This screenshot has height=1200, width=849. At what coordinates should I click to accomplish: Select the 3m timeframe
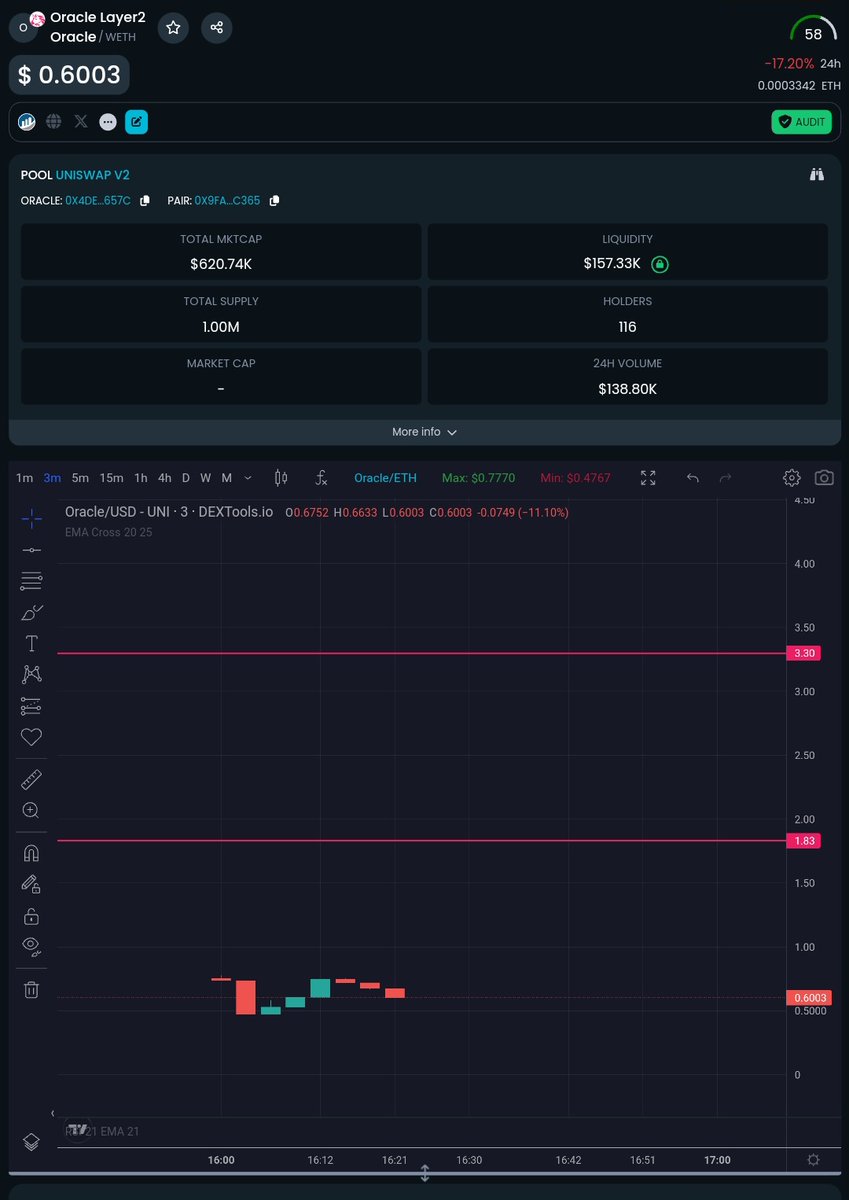(x=52, y=478)
